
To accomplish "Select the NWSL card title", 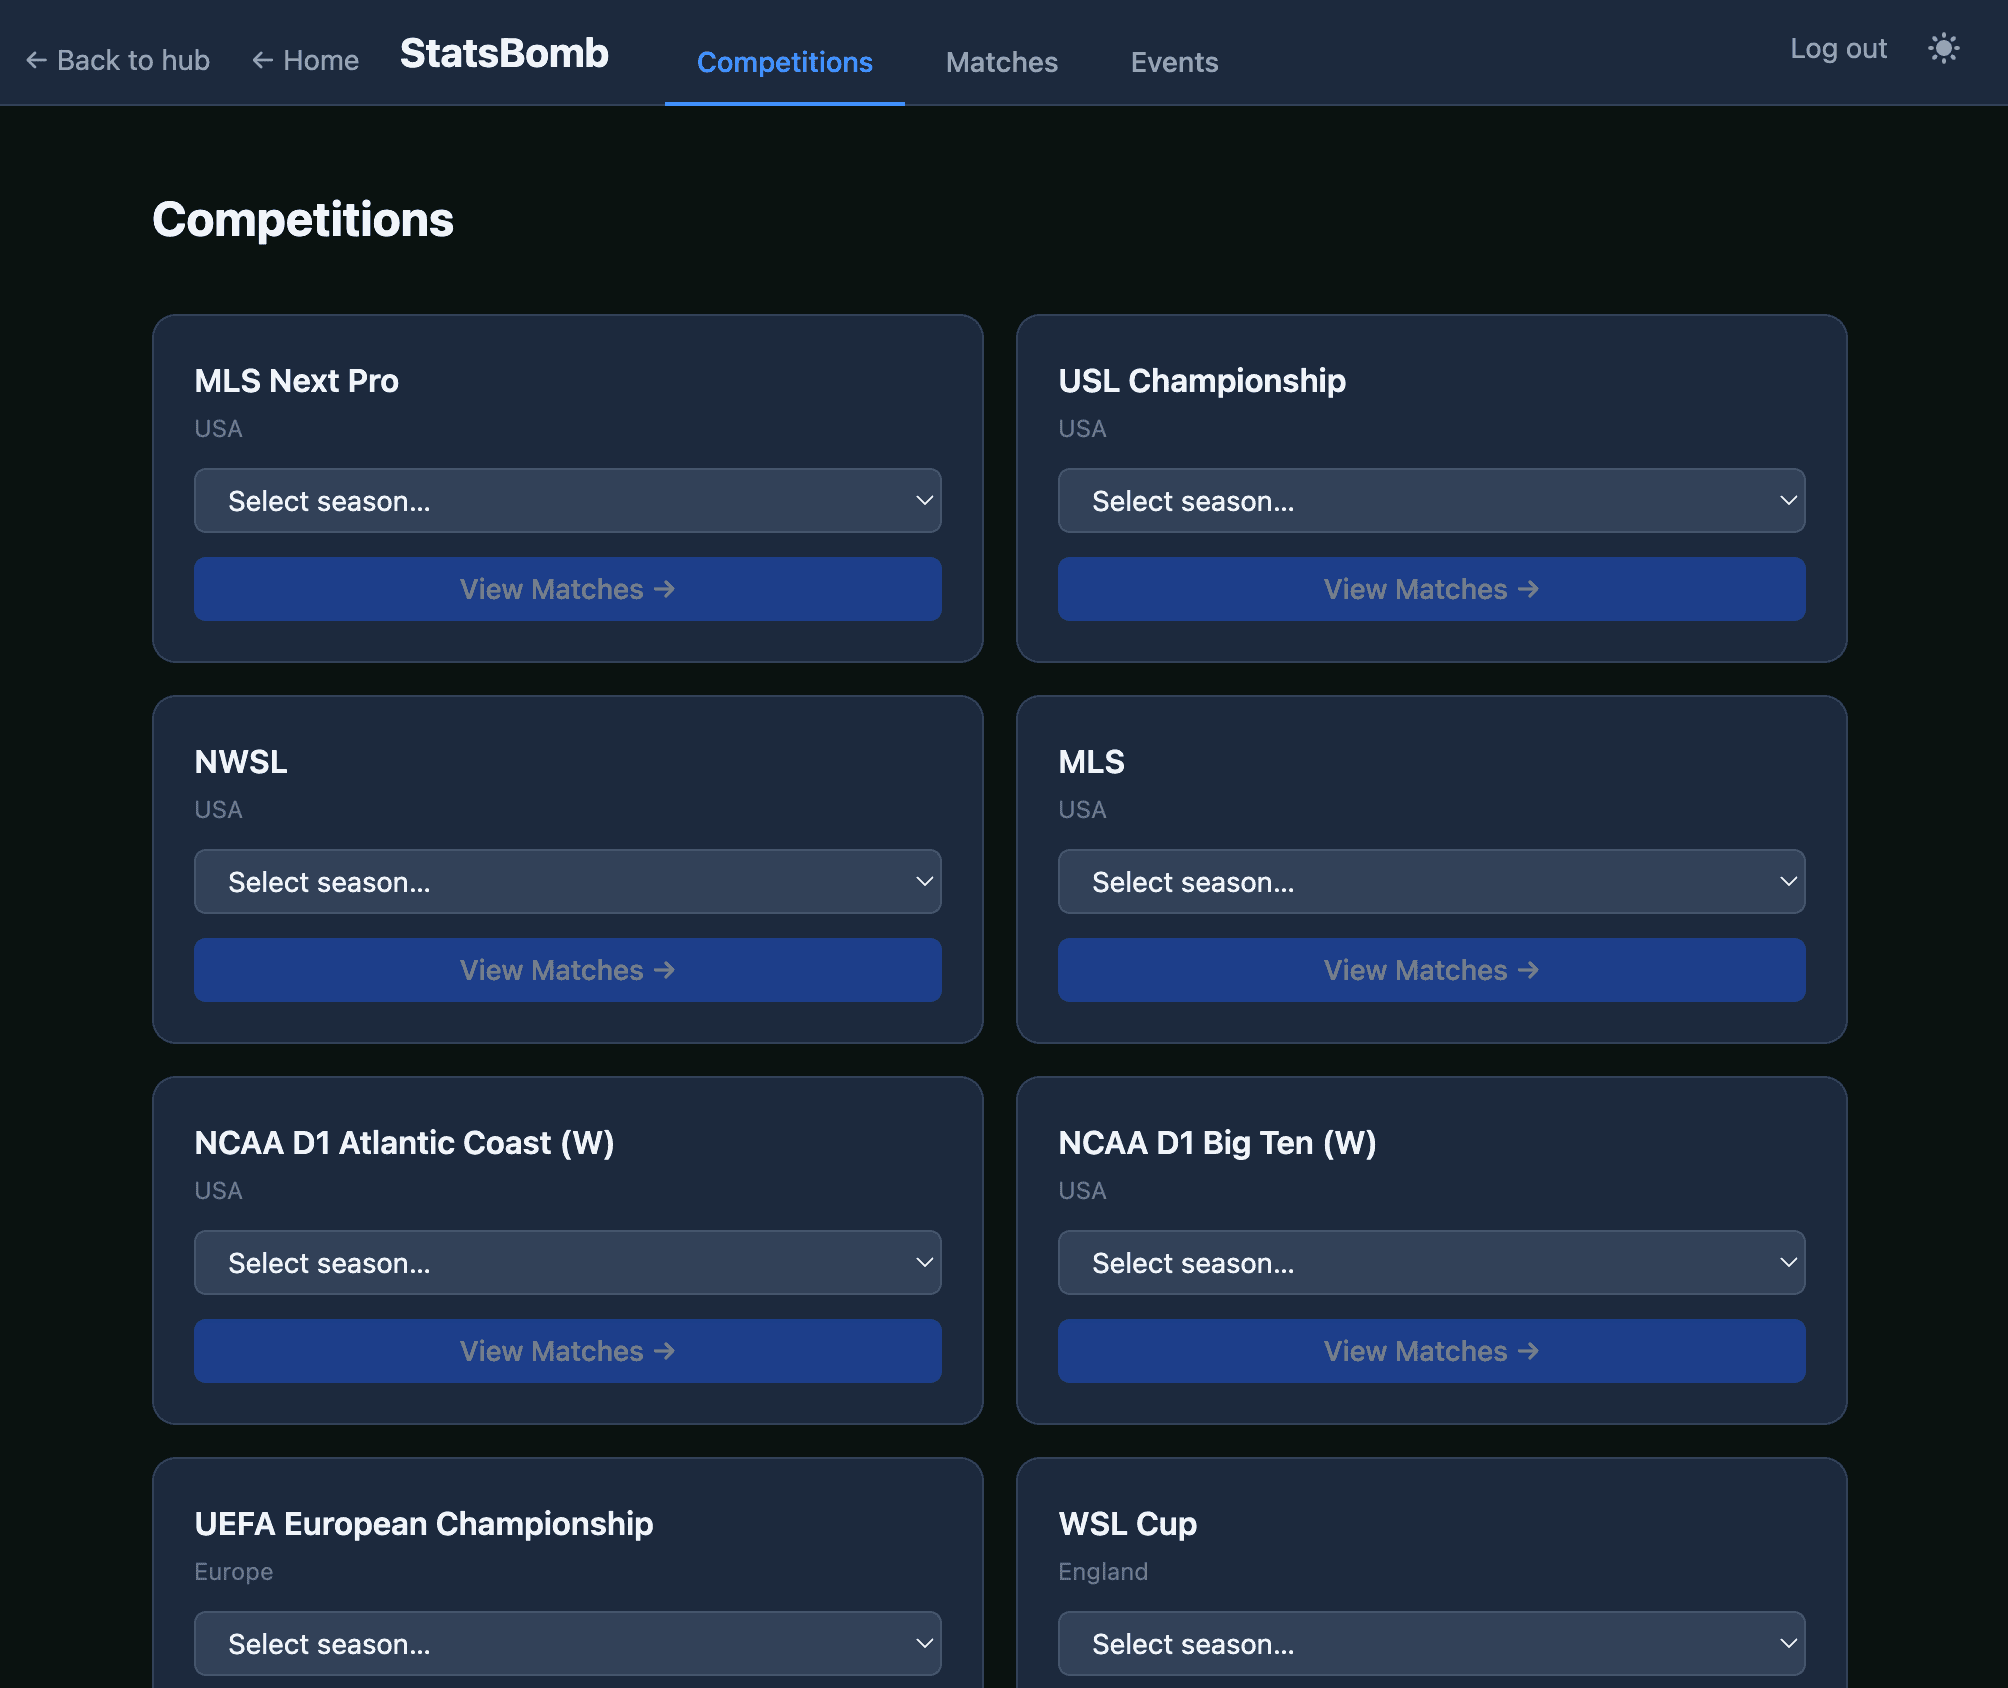I will (x=241, y=762).
